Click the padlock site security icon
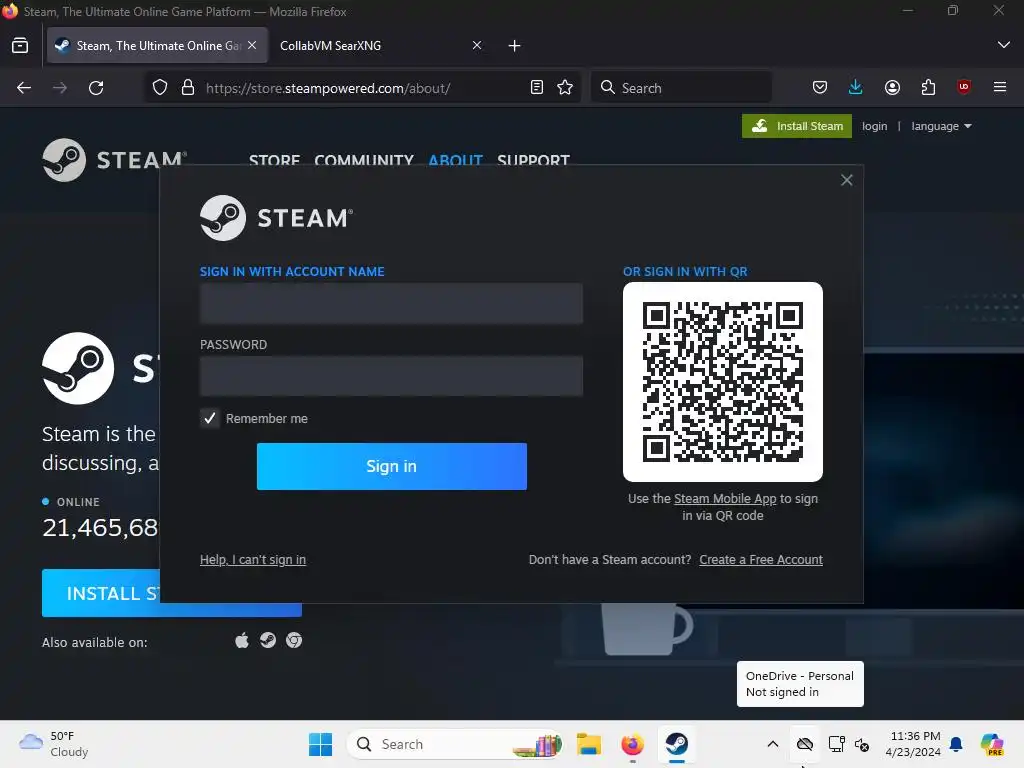The image size is (1024, 768). [188, 88]
